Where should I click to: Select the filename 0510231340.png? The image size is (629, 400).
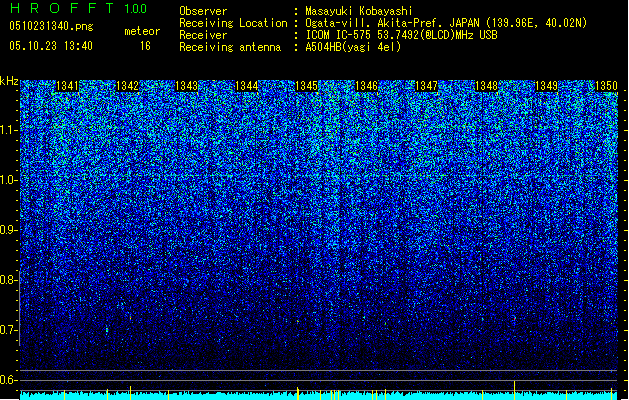point(51,26)
